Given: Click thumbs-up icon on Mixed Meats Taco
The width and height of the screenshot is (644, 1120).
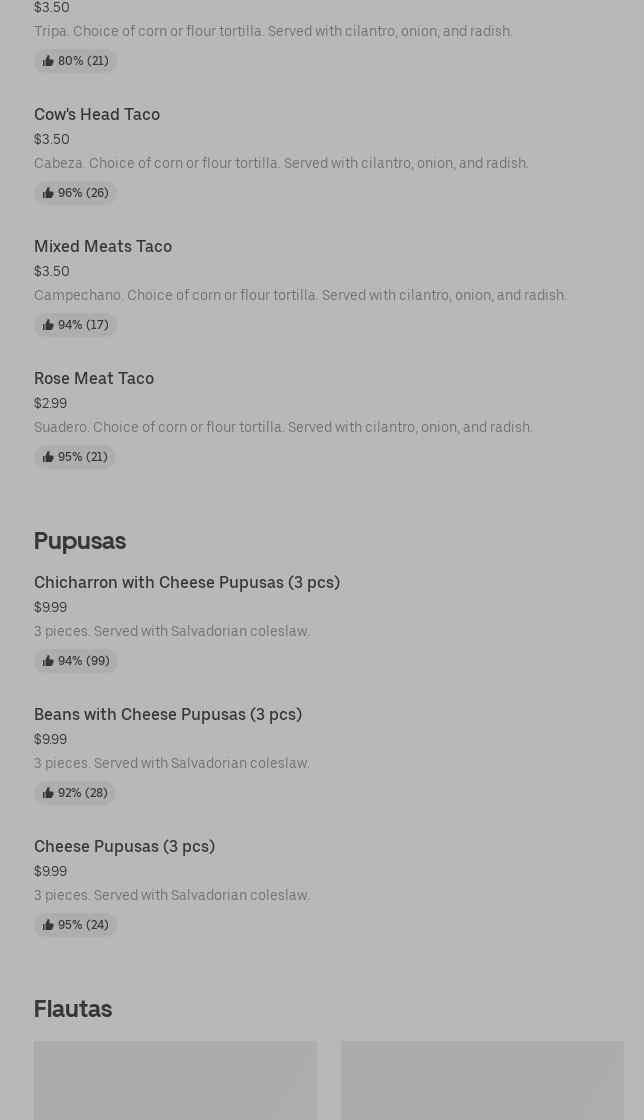Looking at the screenshot, I should (x=48, y=325).
